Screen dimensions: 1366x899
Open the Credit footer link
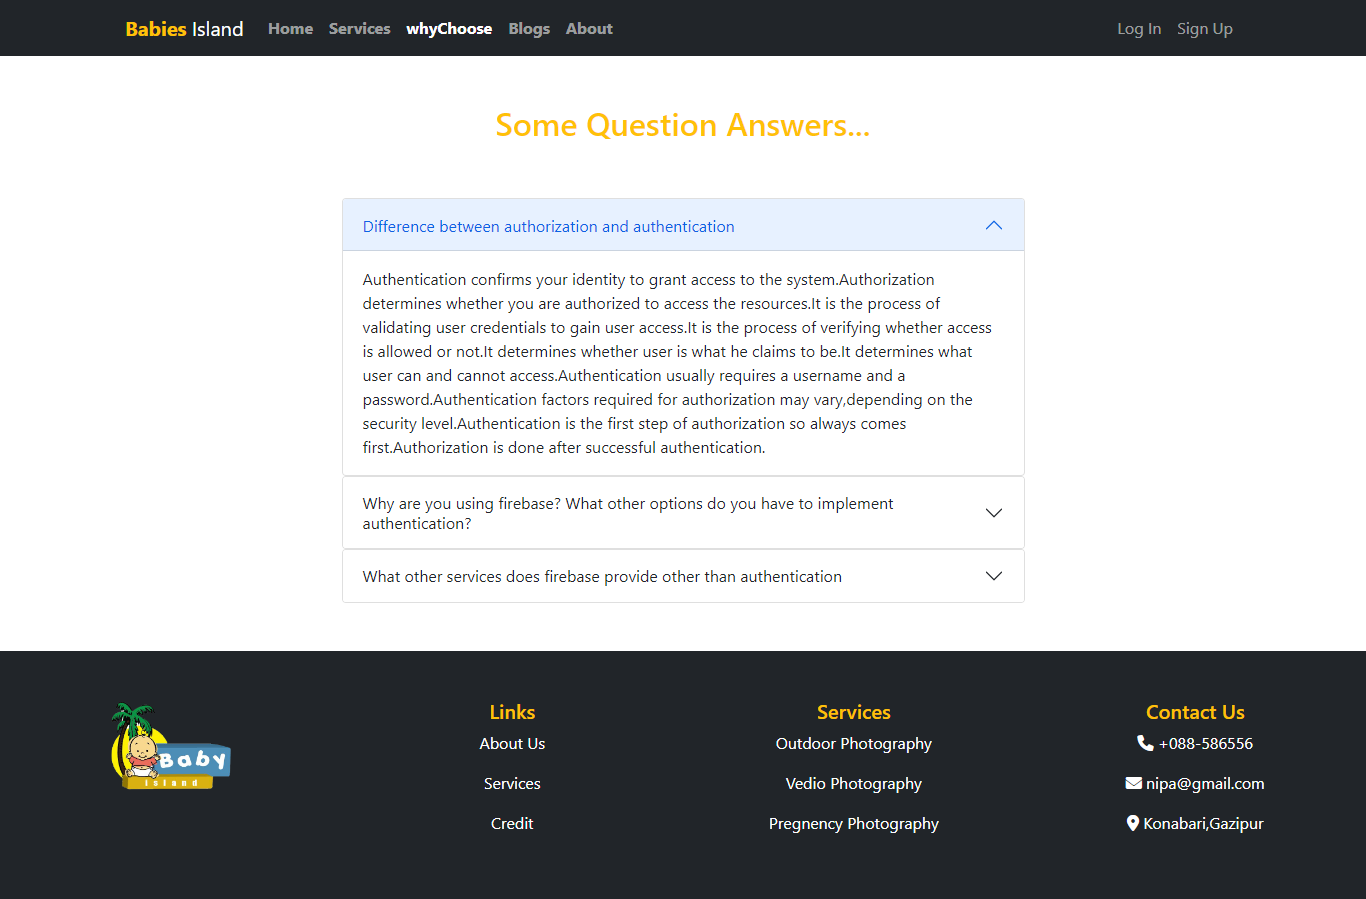[x=512, y=823]
